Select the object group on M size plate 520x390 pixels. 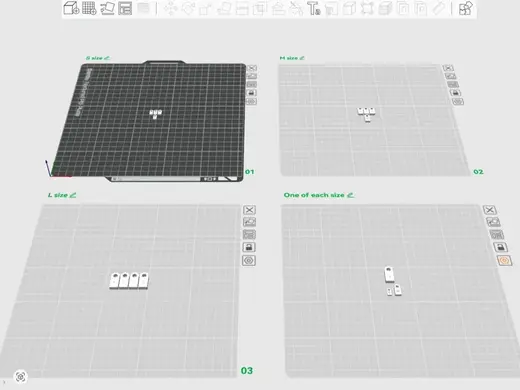coord(366,114)
